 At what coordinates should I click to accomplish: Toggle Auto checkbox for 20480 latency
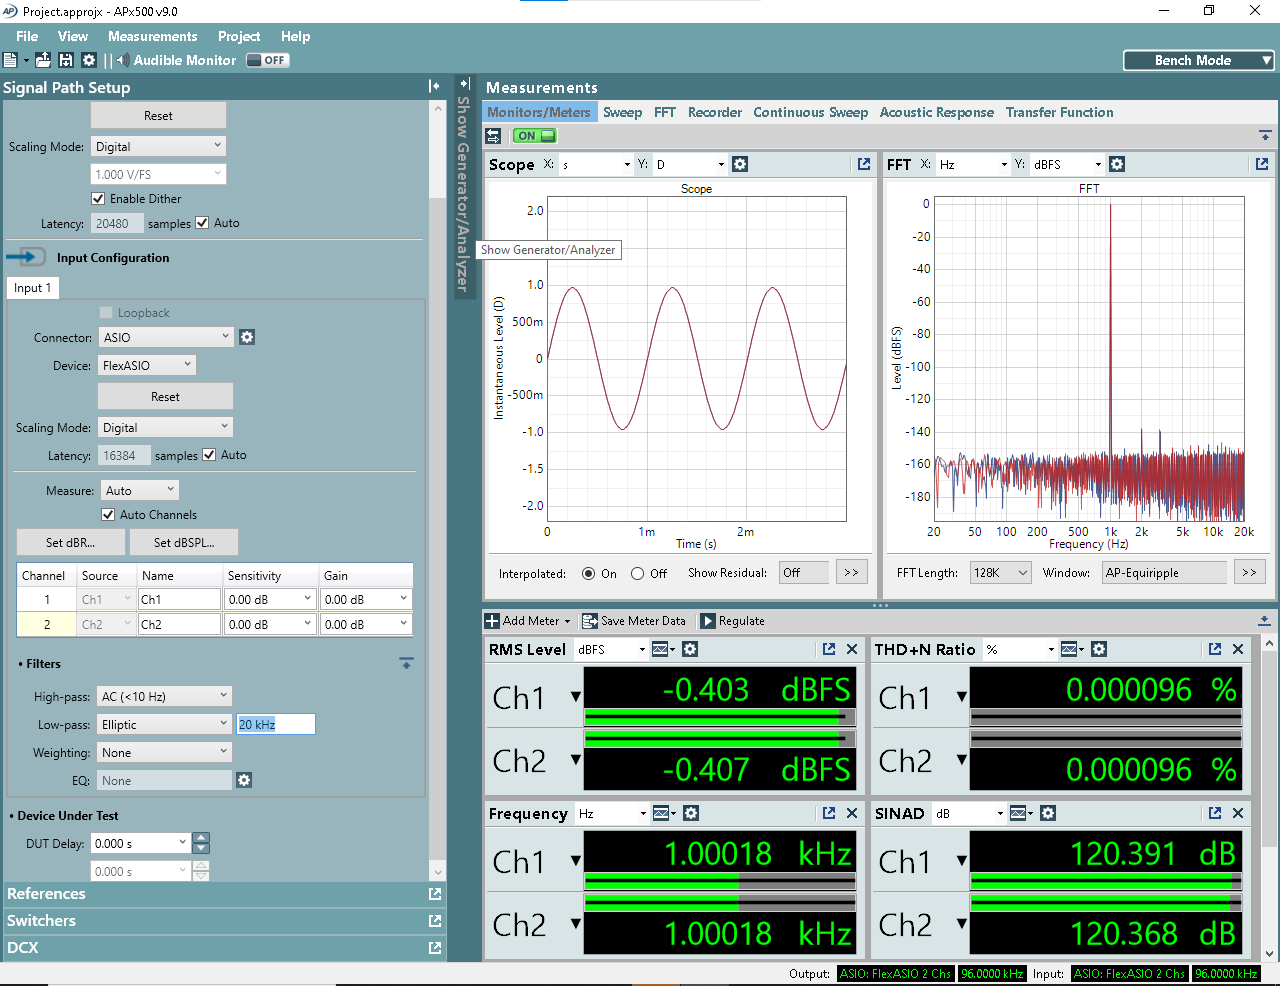202,223
